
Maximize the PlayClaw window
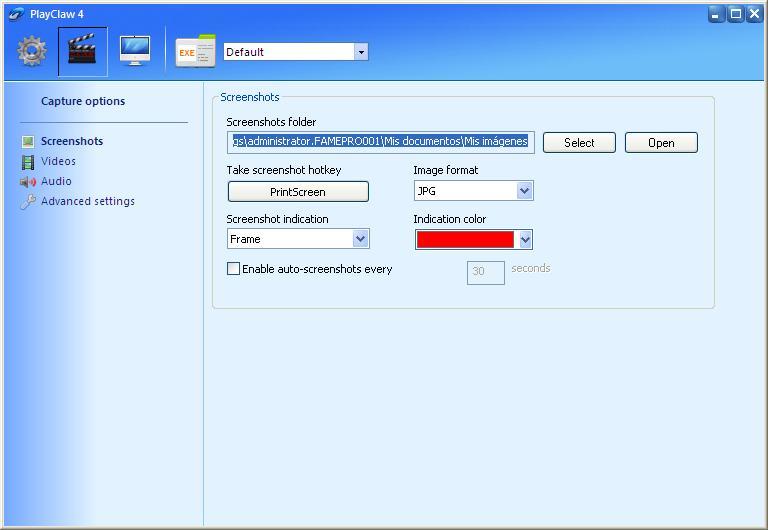coord(736,14)
